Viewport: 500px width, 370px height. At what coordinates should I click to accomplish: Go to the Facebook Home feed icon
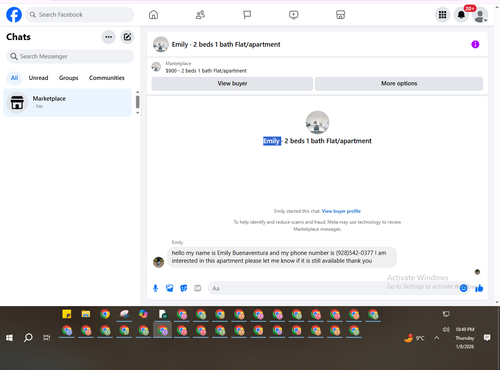coord(153,15)
